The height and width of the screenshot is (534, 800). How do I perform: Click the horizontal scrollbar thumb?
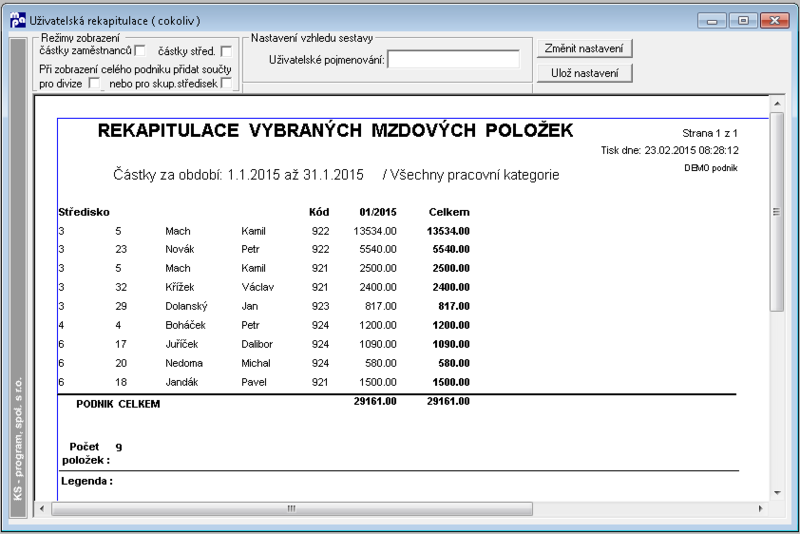[292, 508]
